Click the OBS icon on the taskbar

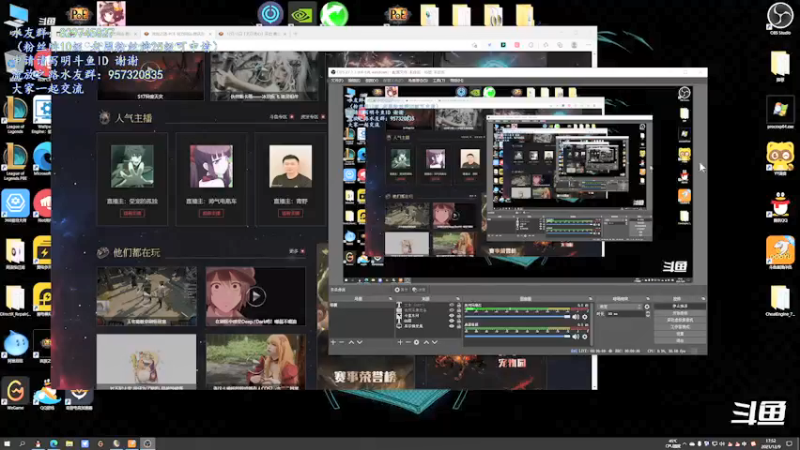[x=147, y=444]
